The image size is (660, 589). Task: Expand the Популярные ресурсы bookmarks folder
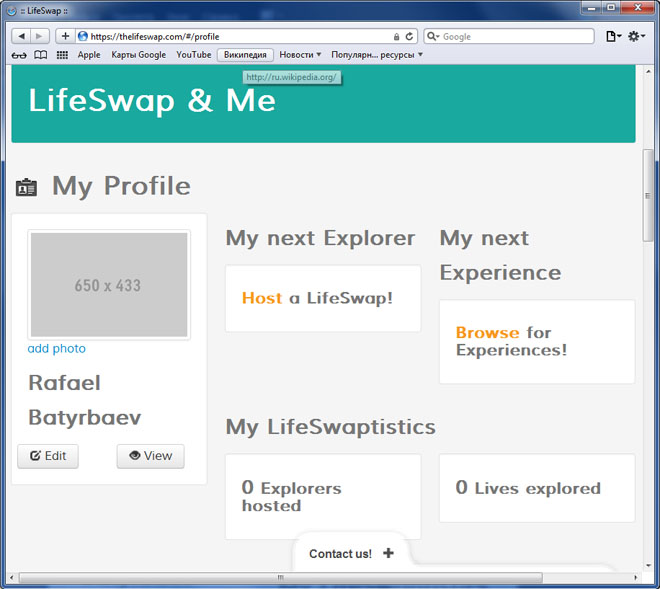pos(377,55)
